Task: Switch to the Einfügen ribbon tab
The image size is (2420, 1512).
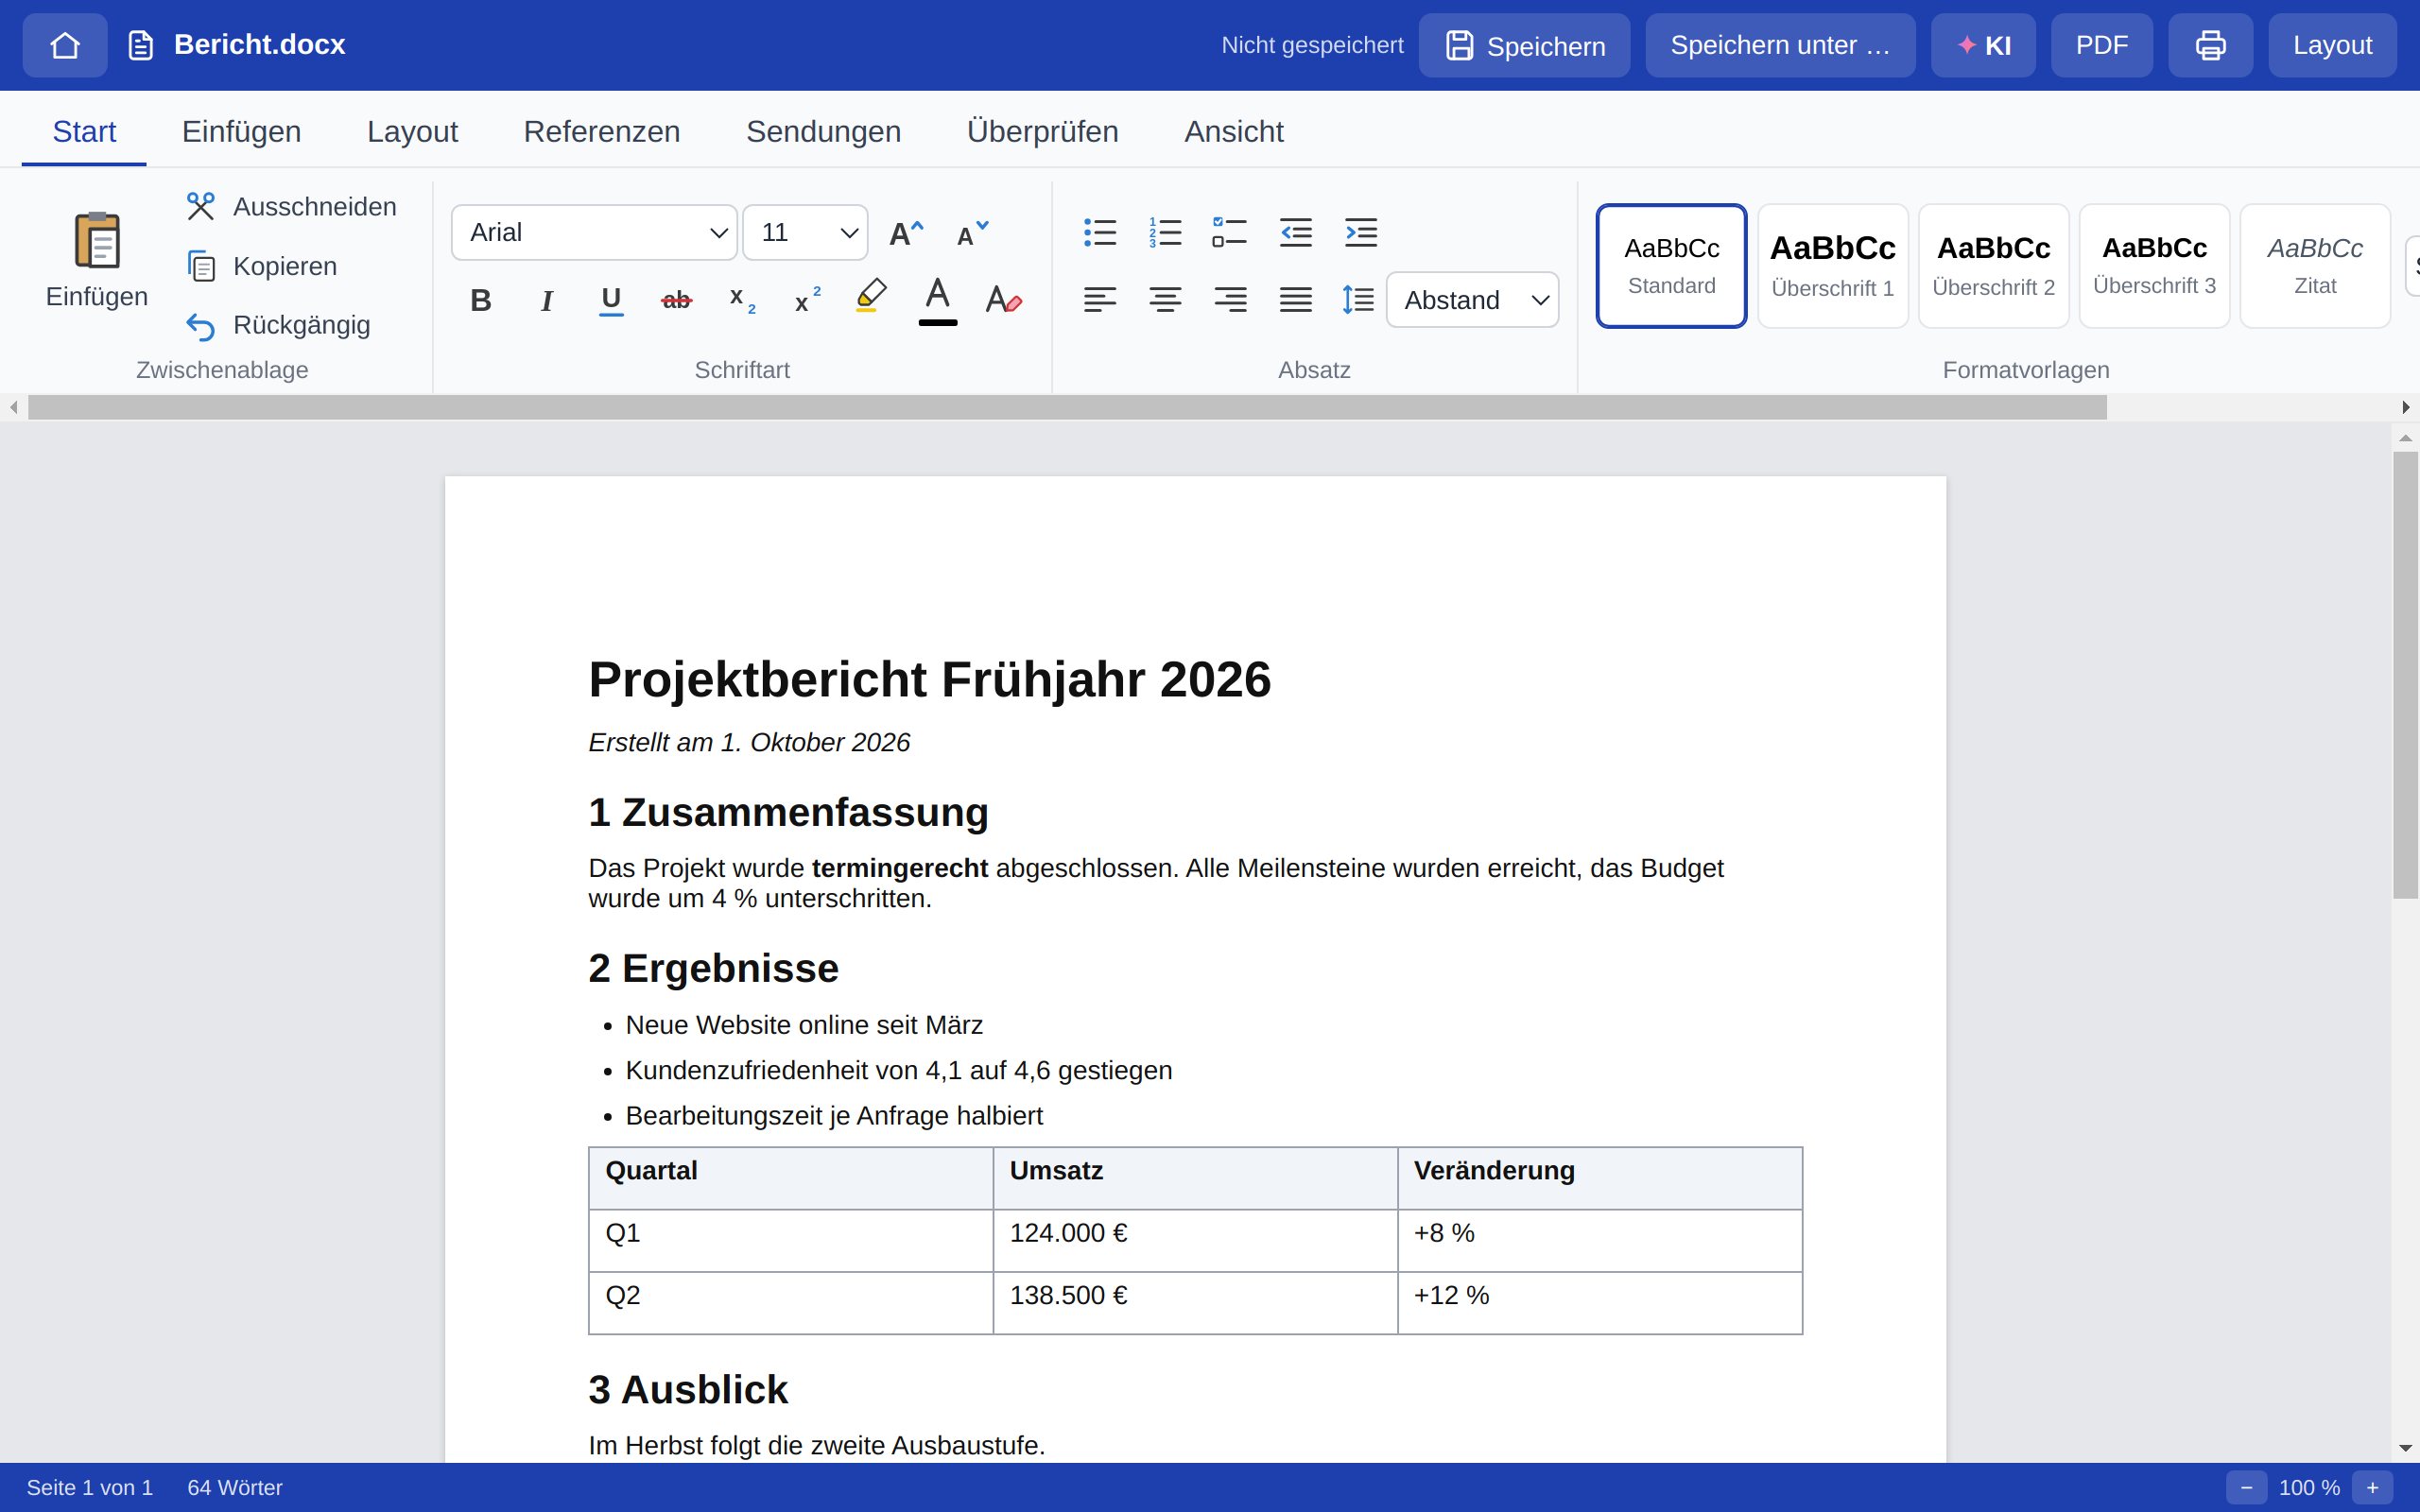Action: pyautogui.click(x=241, y=132)
